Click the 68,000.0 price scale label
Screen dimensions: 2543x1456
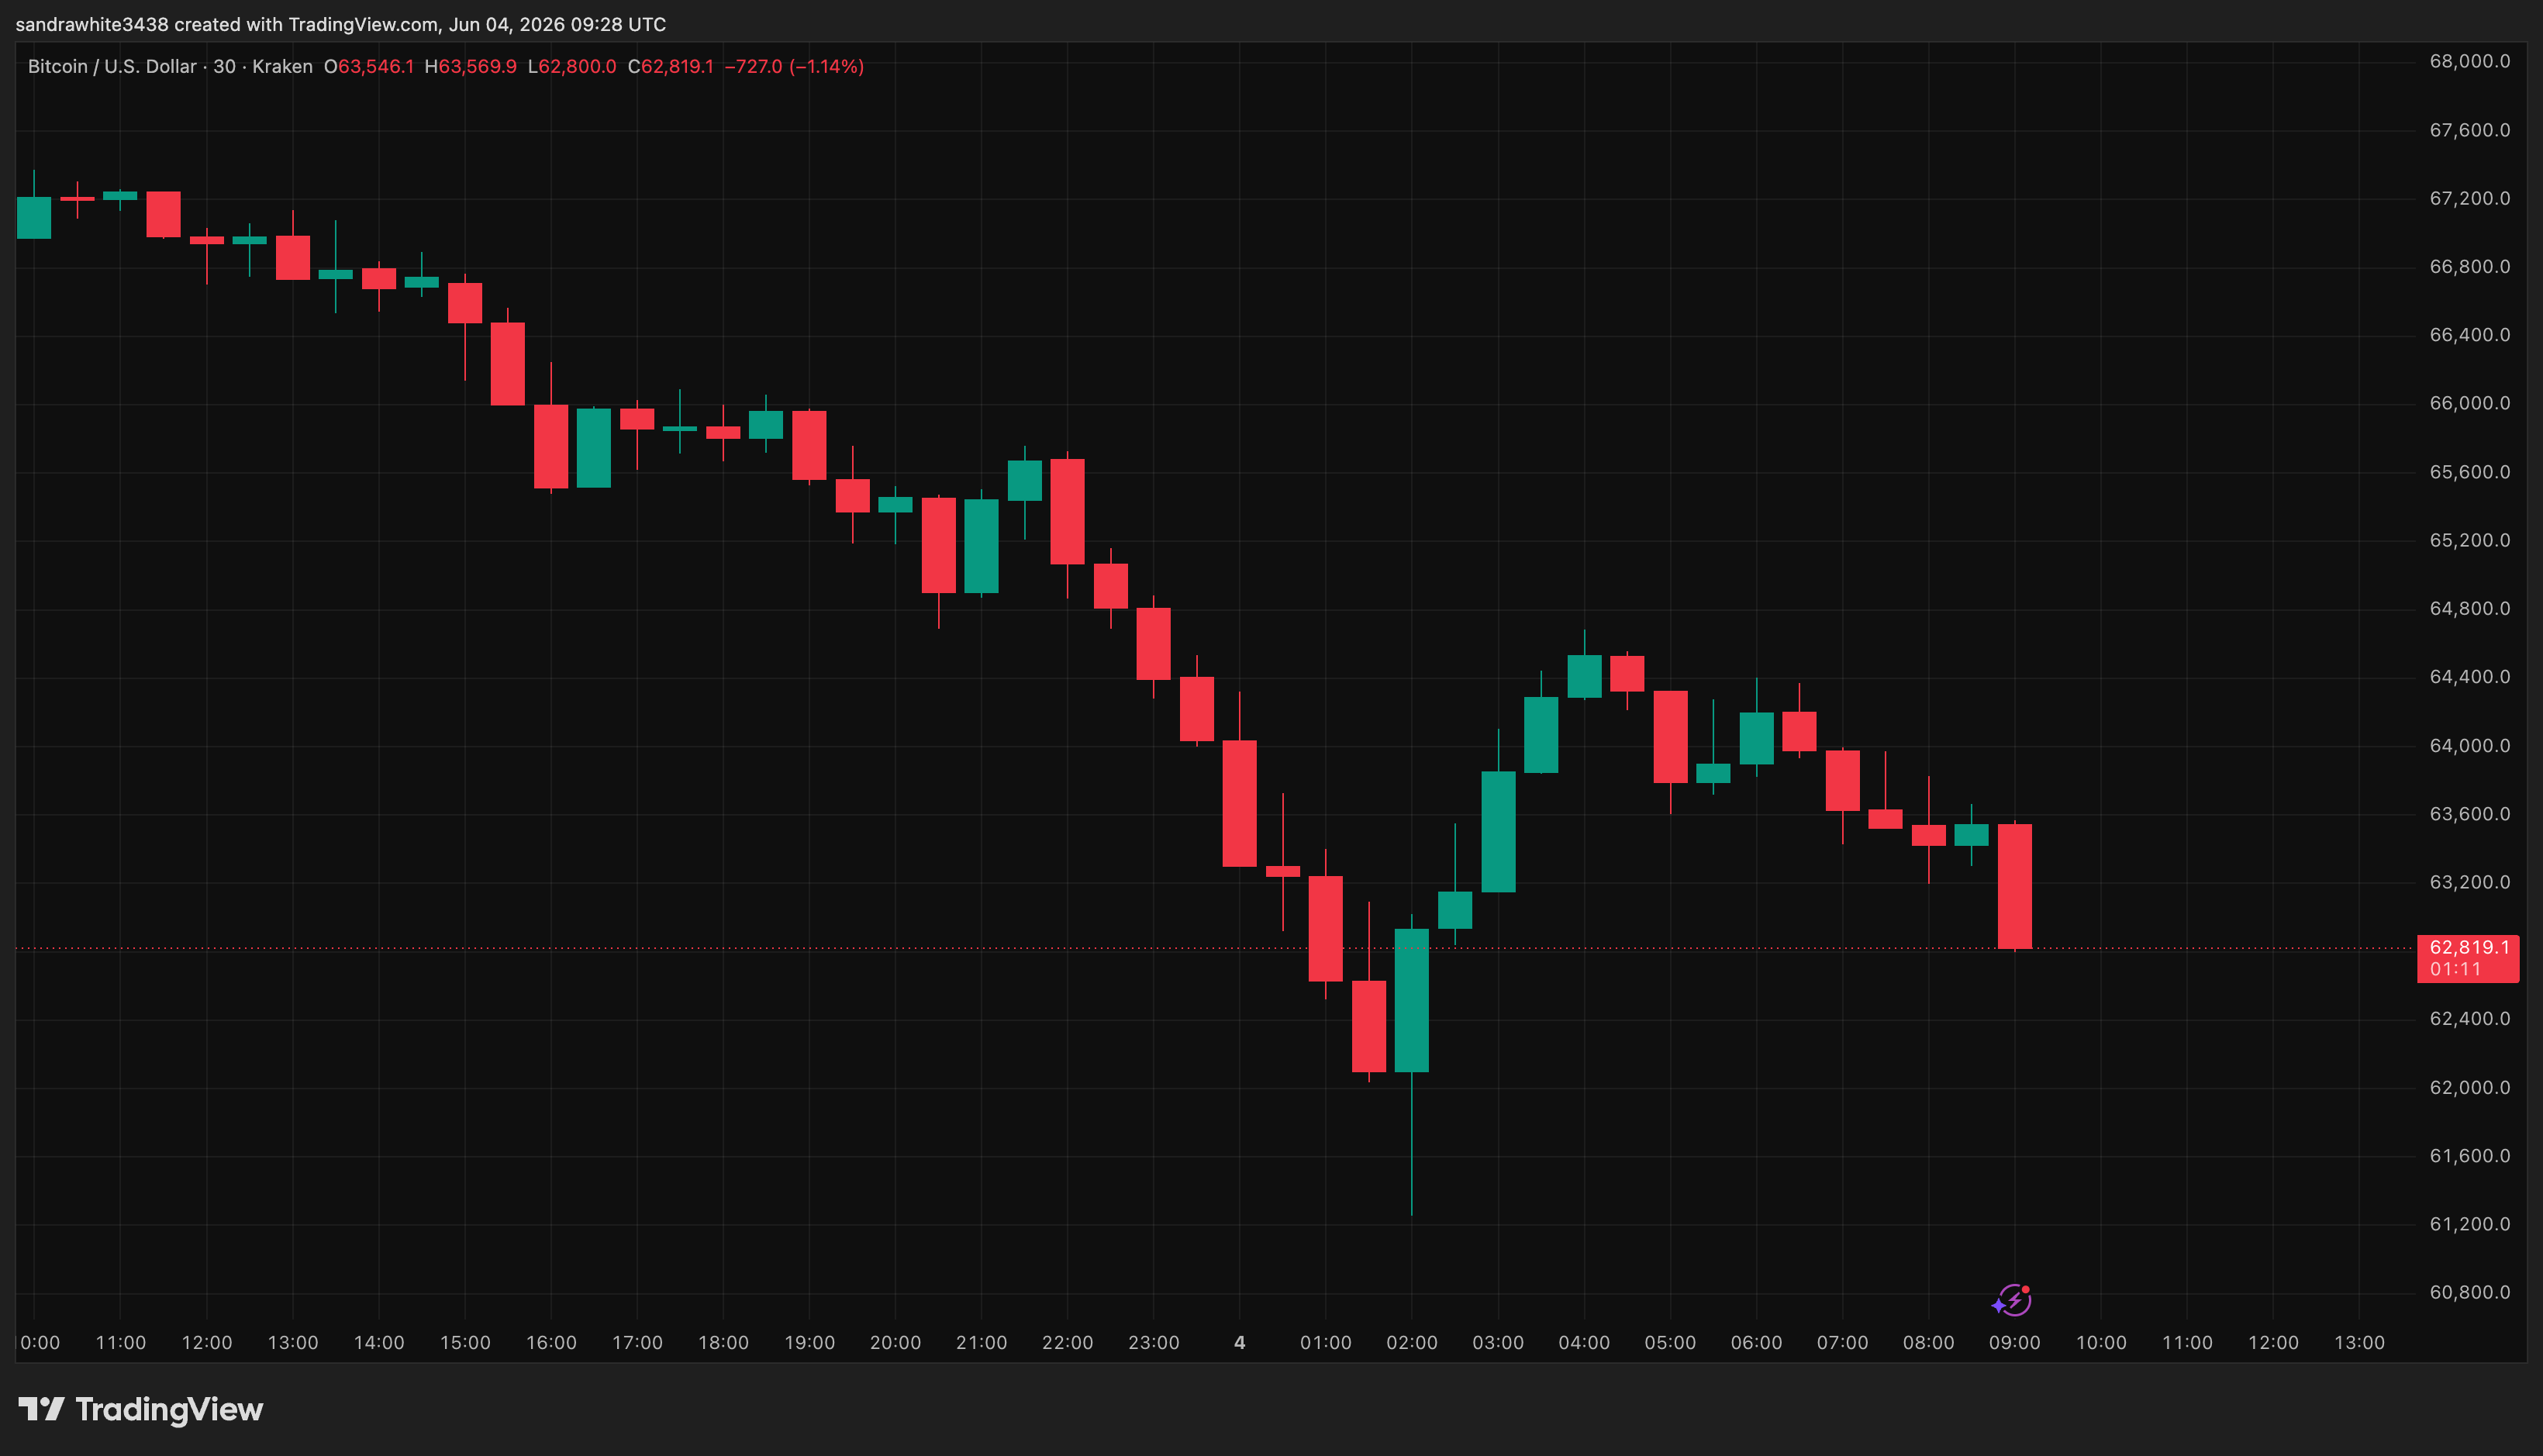click(2470, 62)
